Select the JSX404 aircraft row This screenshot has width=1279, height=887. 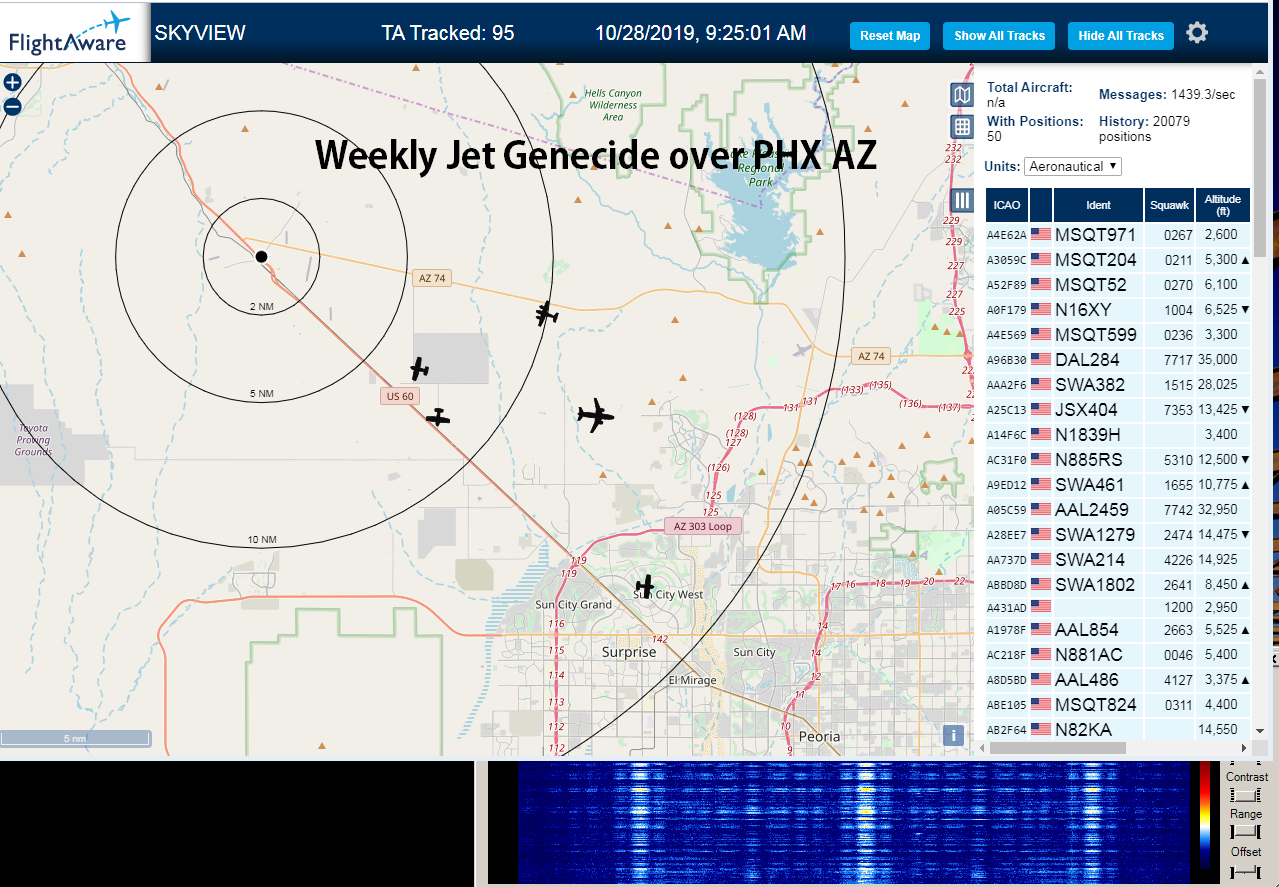pyautogui.click(x=1118, y=409)
